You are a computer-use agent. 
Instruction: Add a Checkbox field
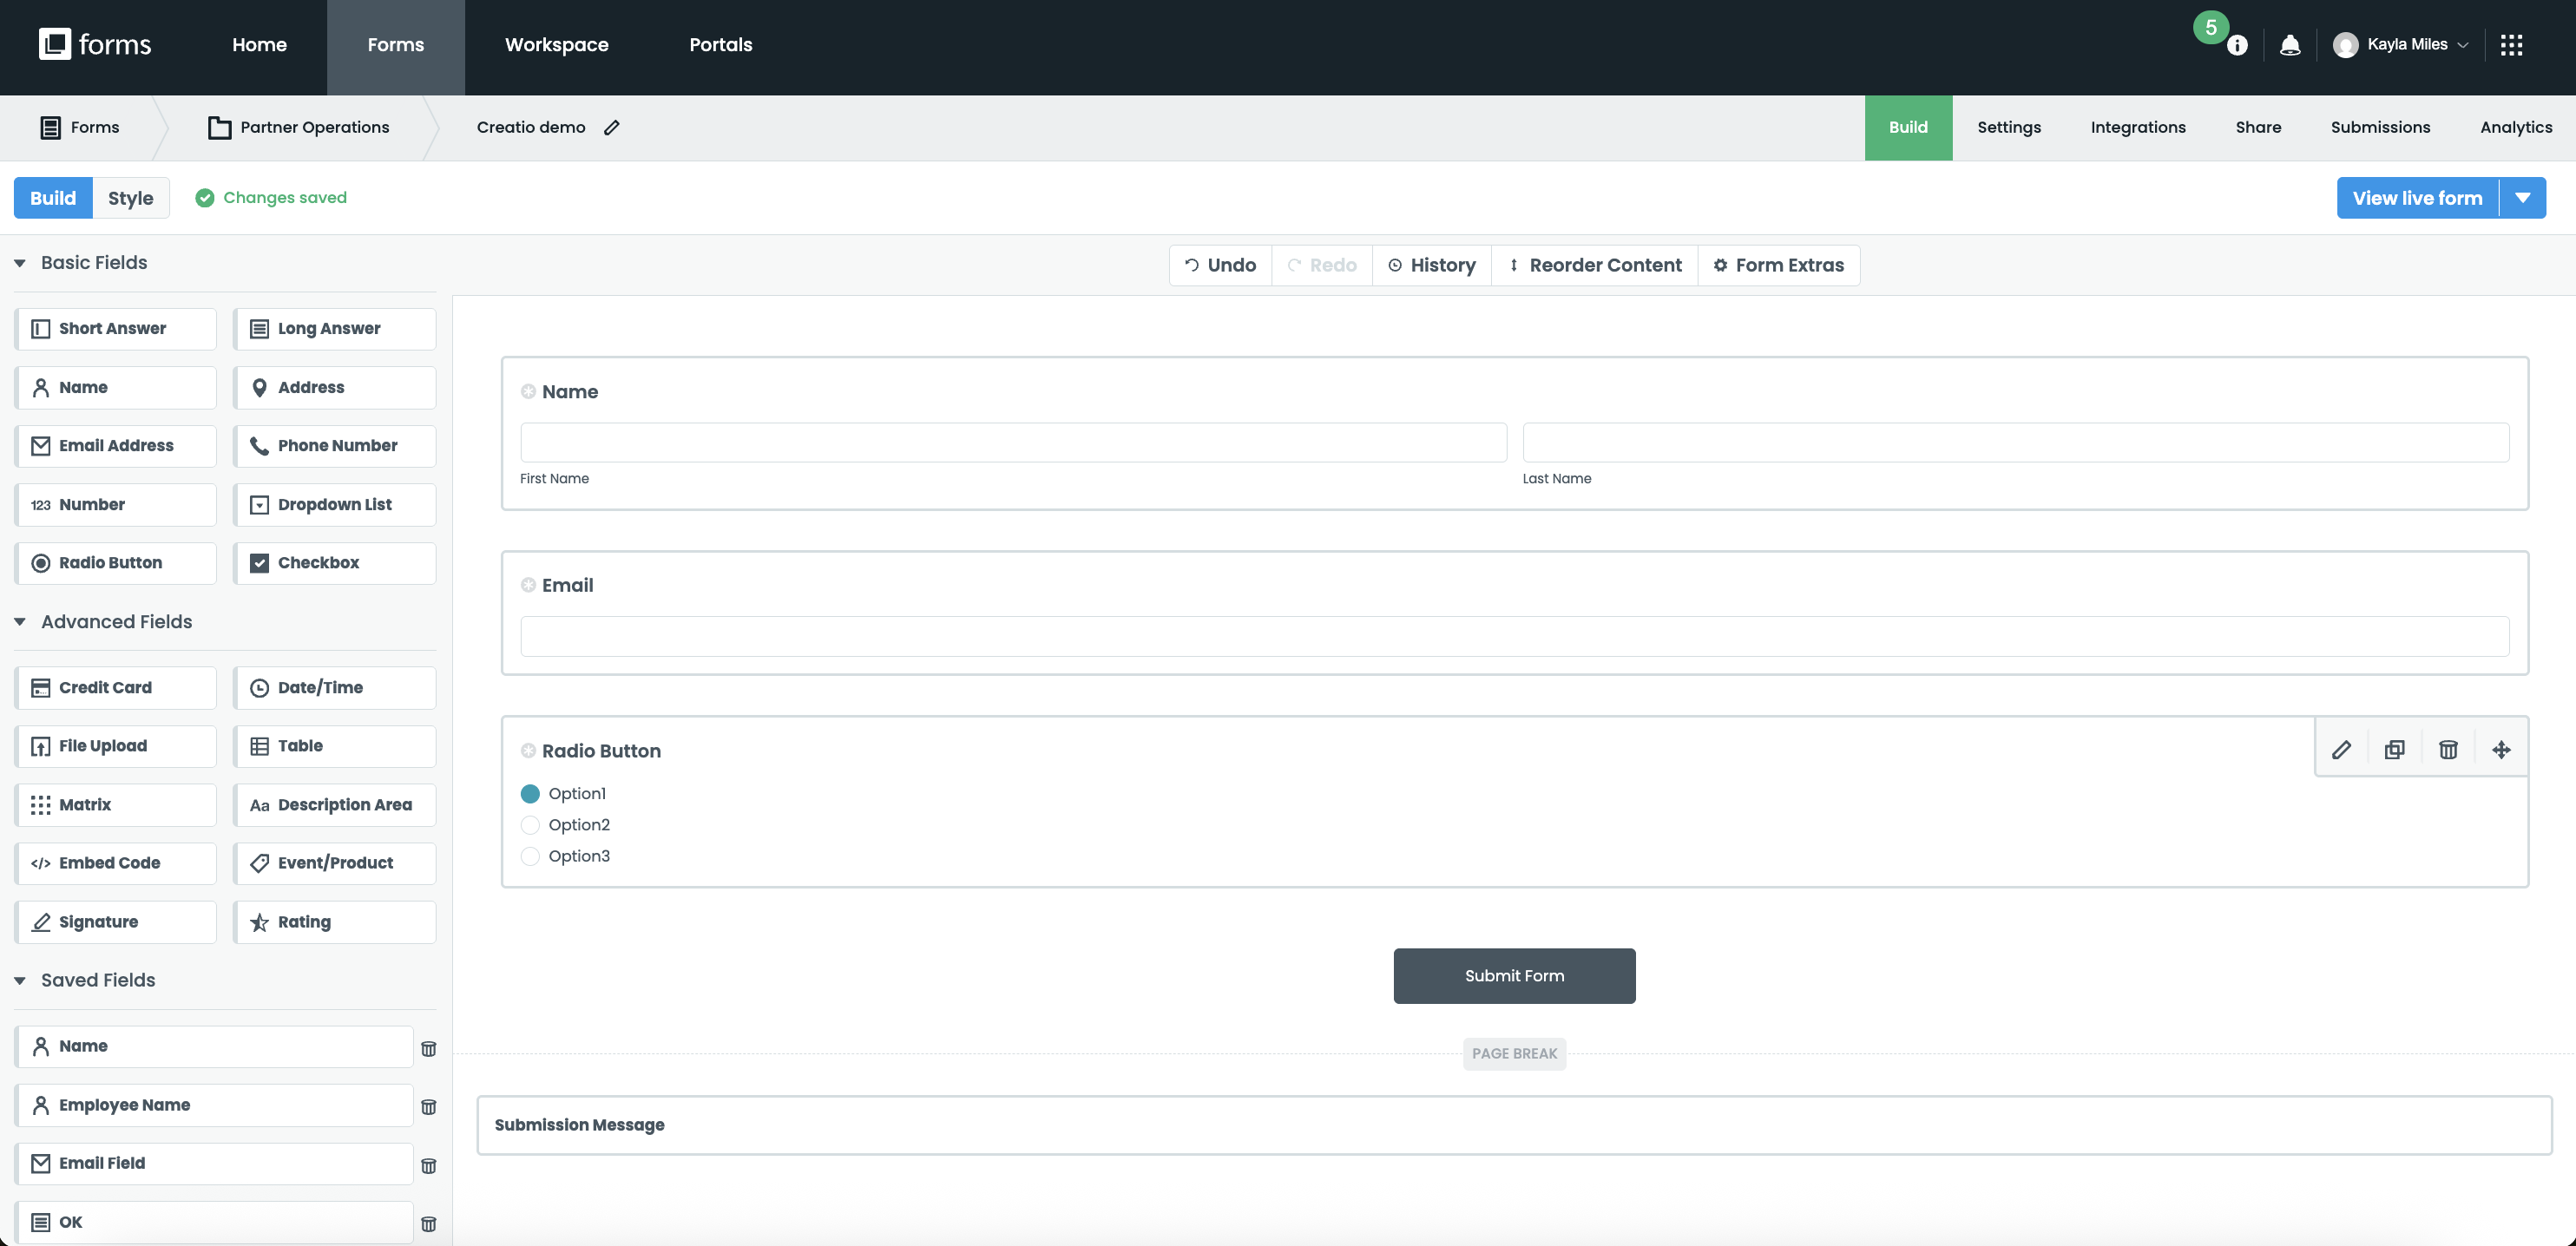coord(335,563)
